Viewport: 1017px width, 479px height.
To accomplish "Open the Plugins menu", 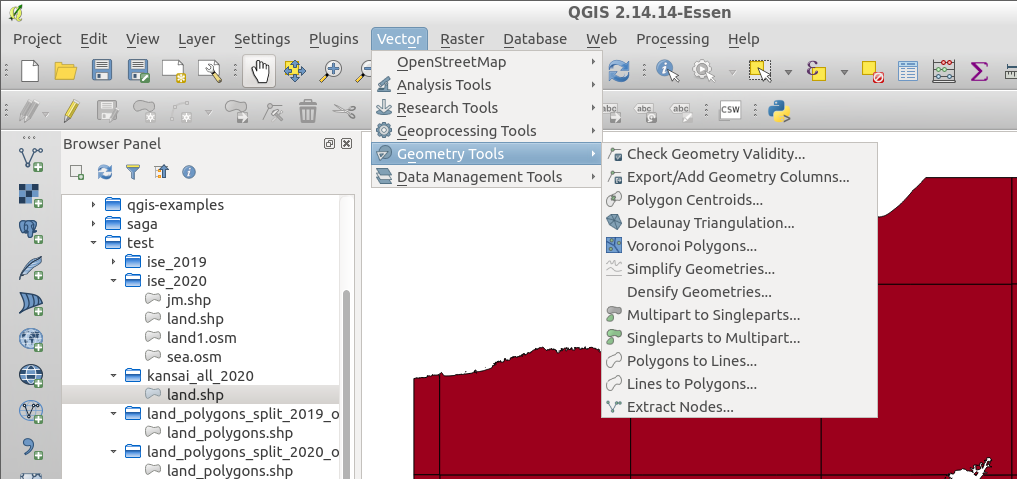I will [x=333, y=39].
